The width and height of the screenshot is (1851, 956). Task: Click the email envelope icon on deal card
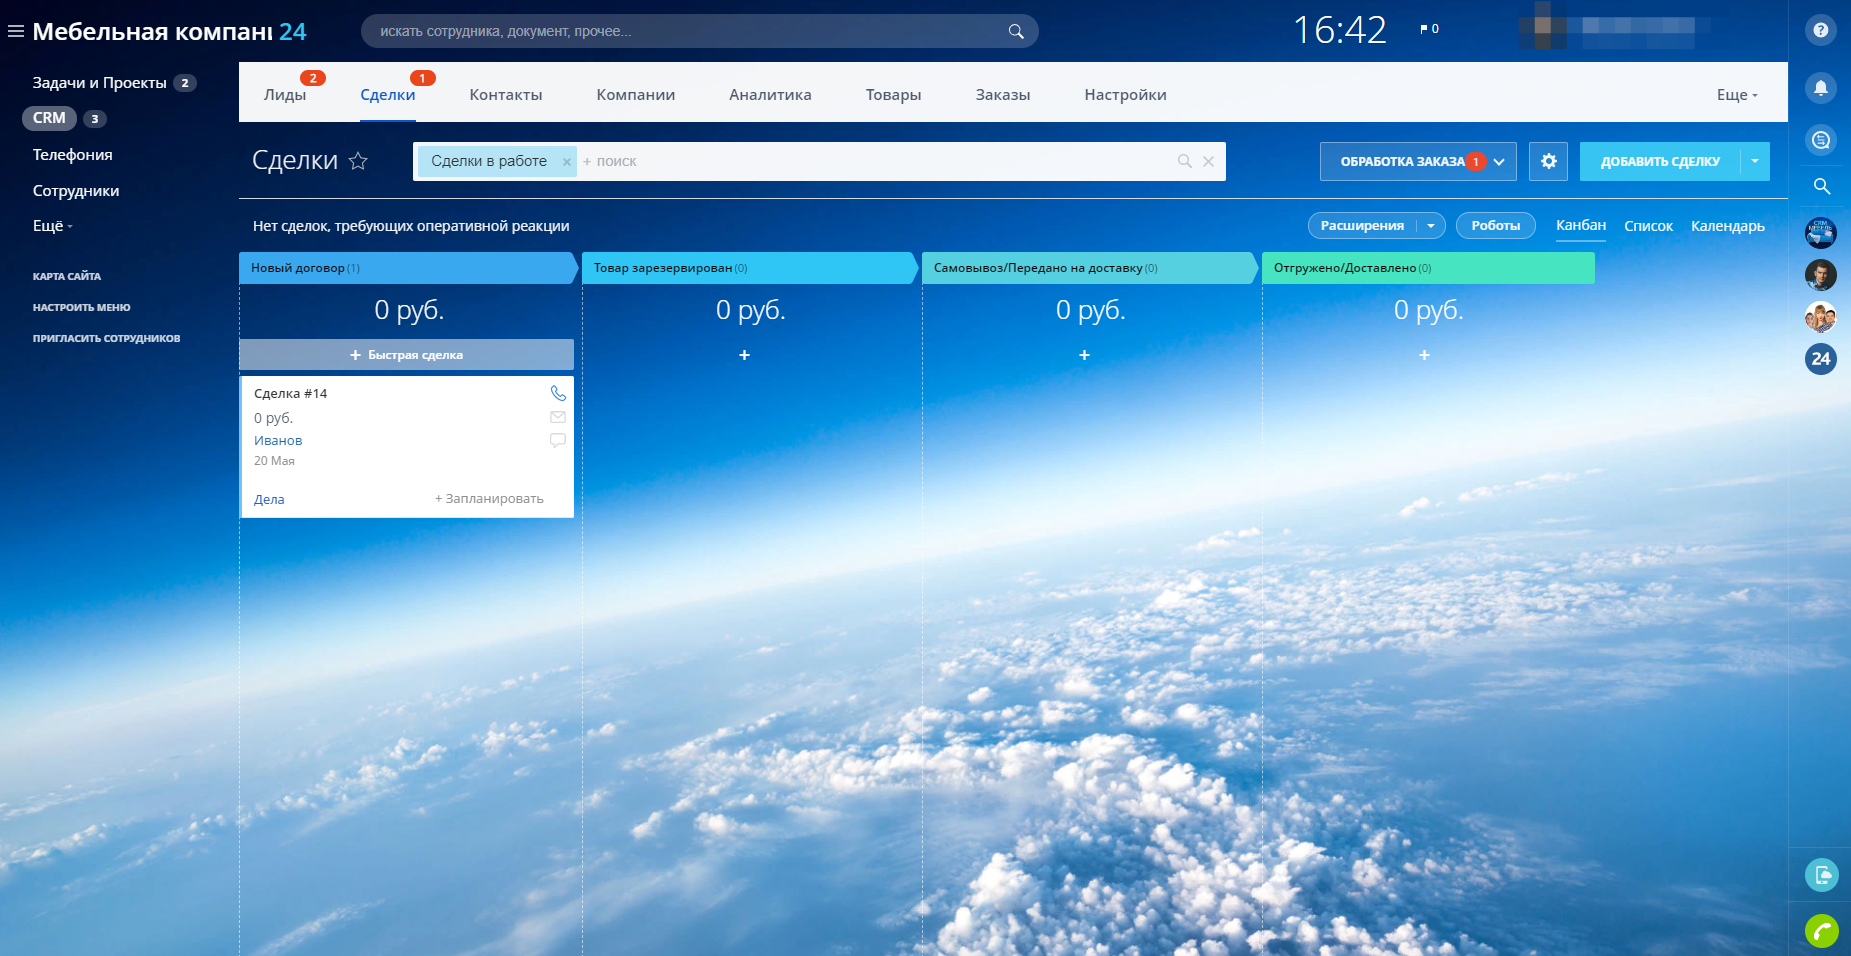[x=558, y=417]
